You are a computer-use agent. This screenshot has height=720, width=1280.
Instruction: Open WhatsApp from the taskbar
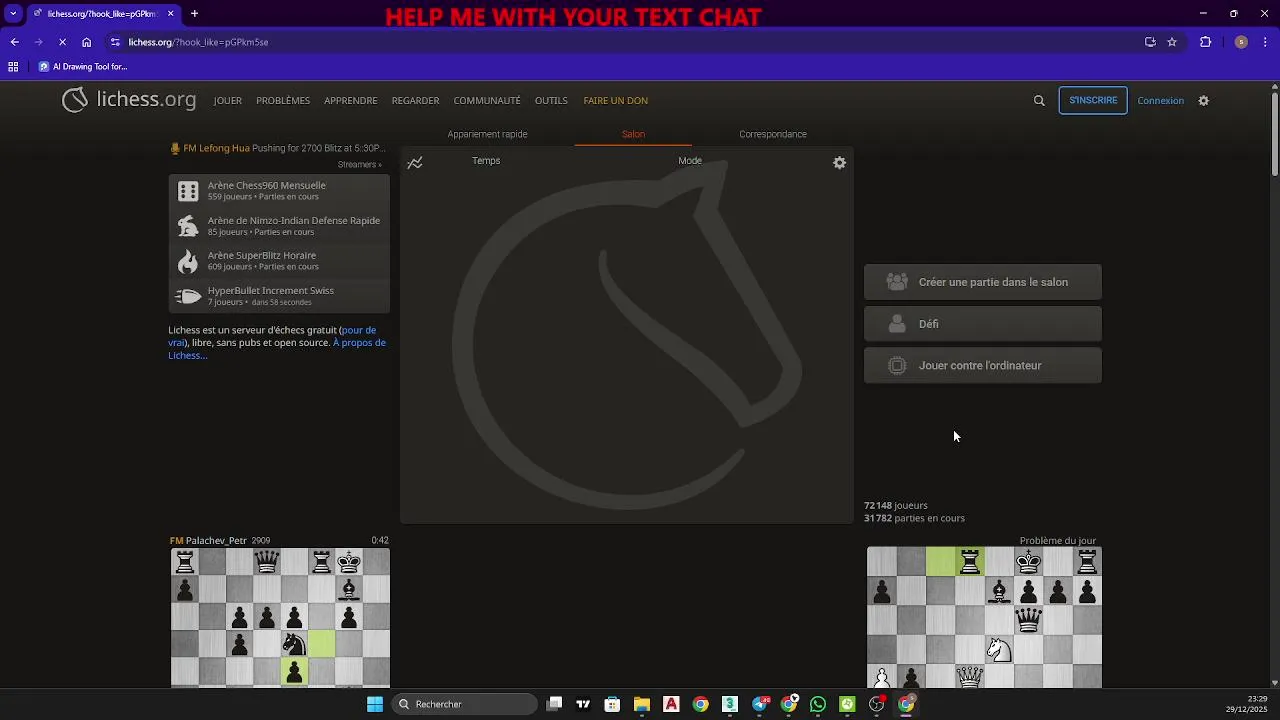818,704
